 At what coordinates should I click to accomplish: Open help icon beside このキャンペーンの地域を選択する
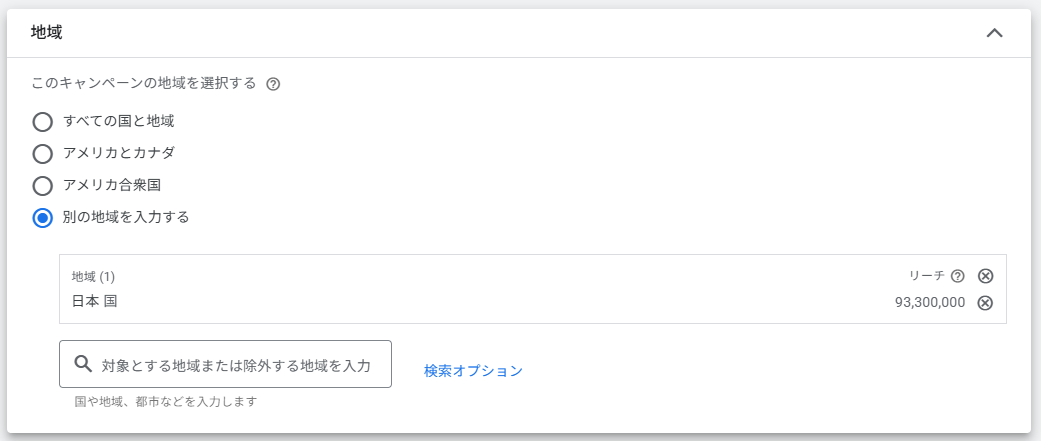tap(273, 84)
